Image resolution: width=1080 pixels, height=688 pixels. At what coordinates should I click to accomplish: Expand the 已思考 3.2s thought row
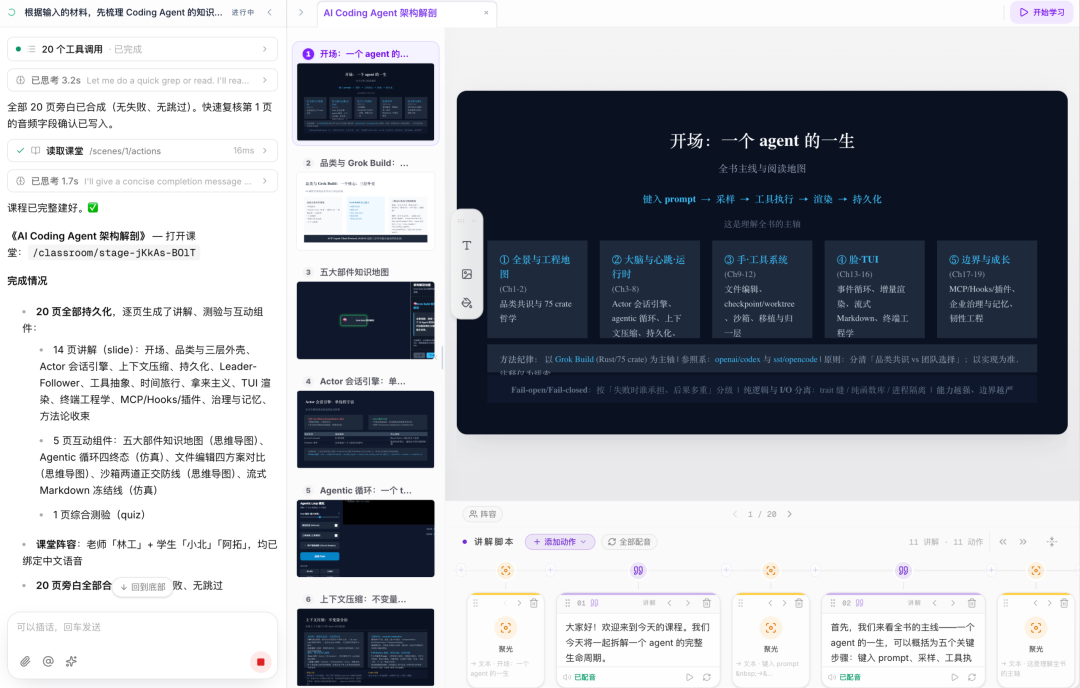coord(143,80)
